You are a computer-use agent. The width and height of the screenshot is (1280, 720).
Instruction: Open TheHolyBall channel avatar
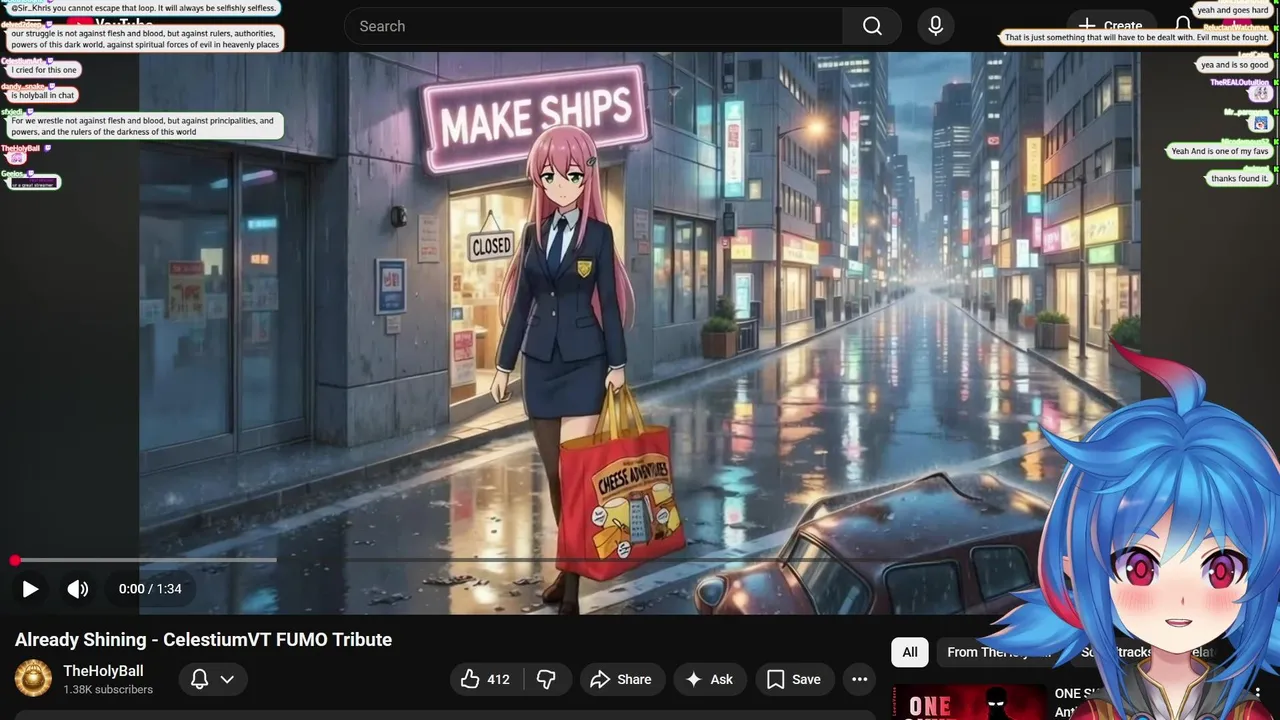(33, 679)
